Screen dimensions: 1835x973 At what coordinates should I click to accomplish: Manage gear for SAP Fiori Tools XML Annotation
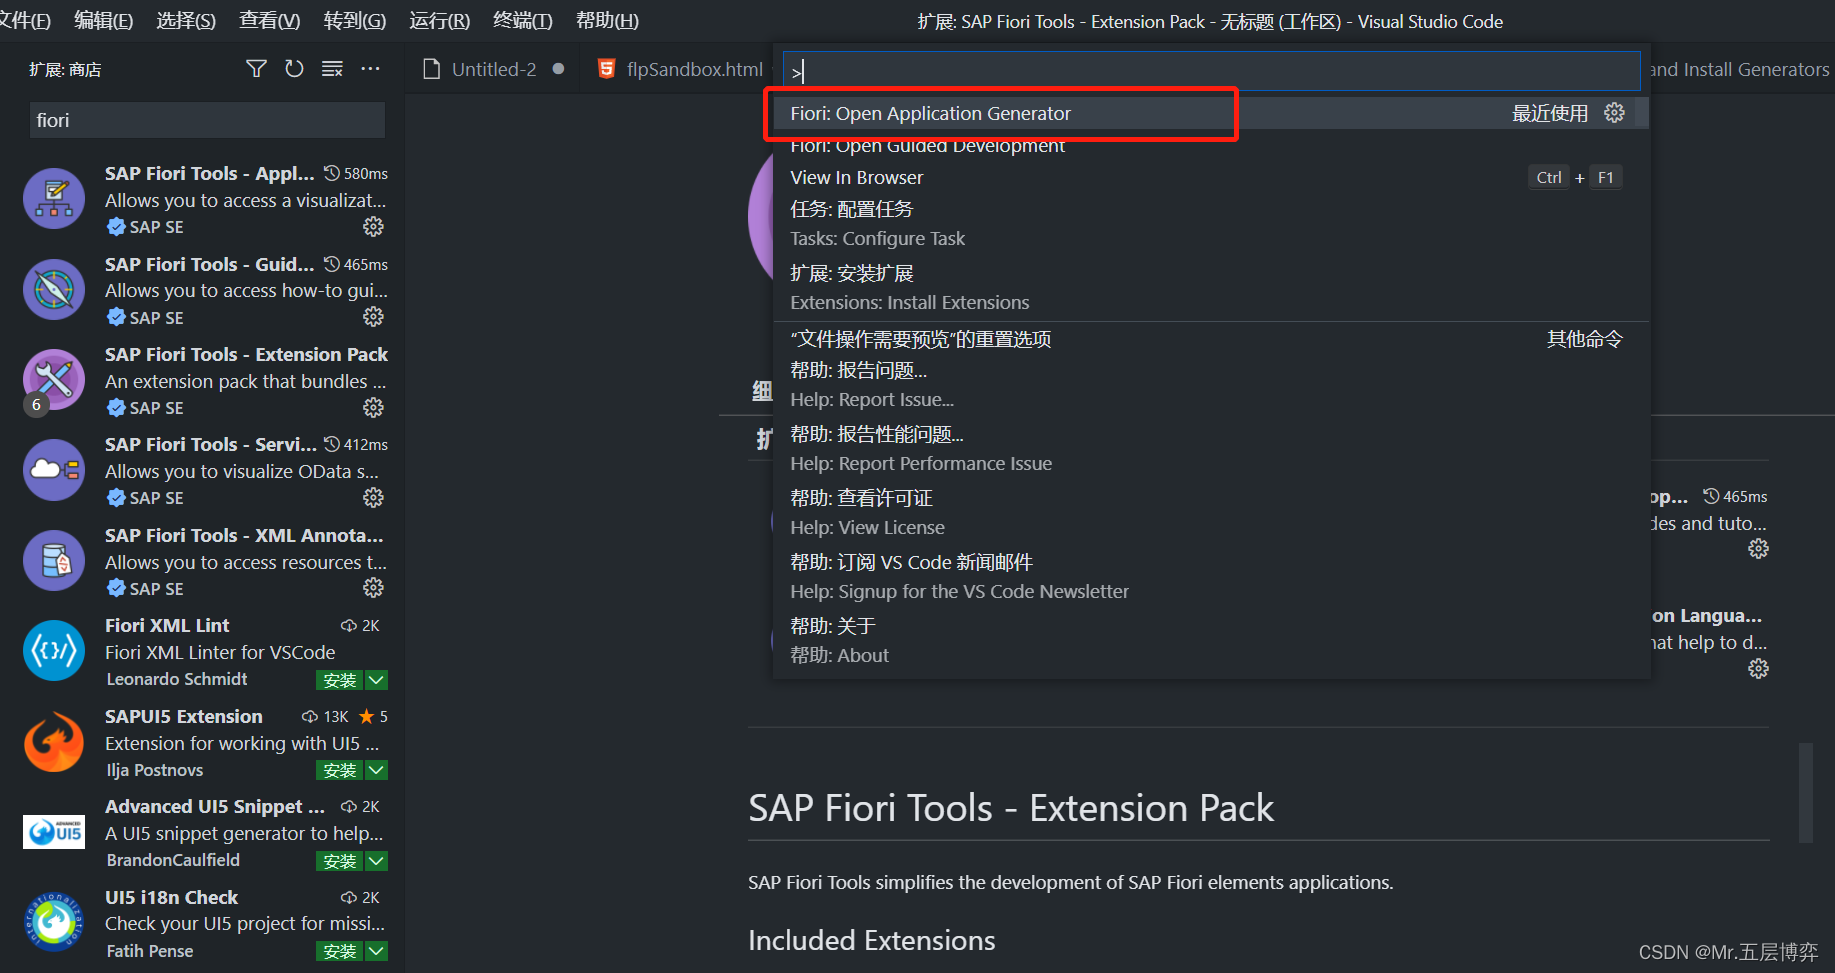pyautogui.click(x=373, y=588)
